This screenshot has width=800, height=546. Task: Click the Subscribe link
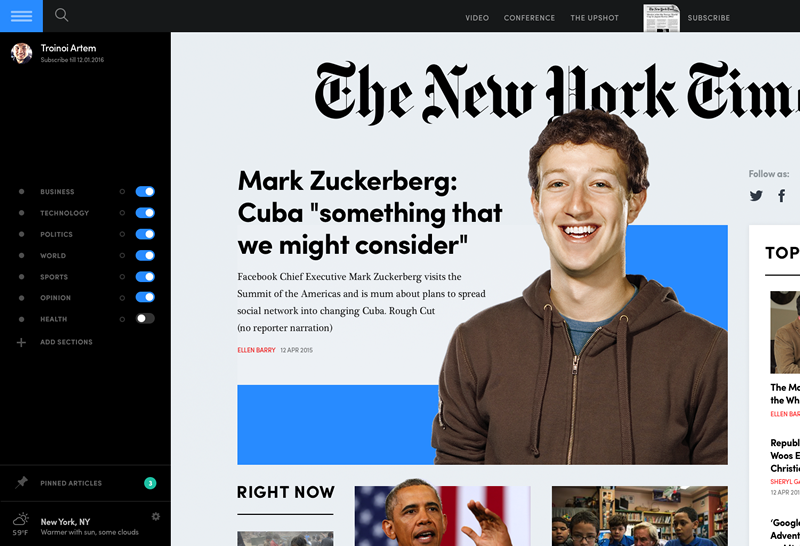[709, 18]
